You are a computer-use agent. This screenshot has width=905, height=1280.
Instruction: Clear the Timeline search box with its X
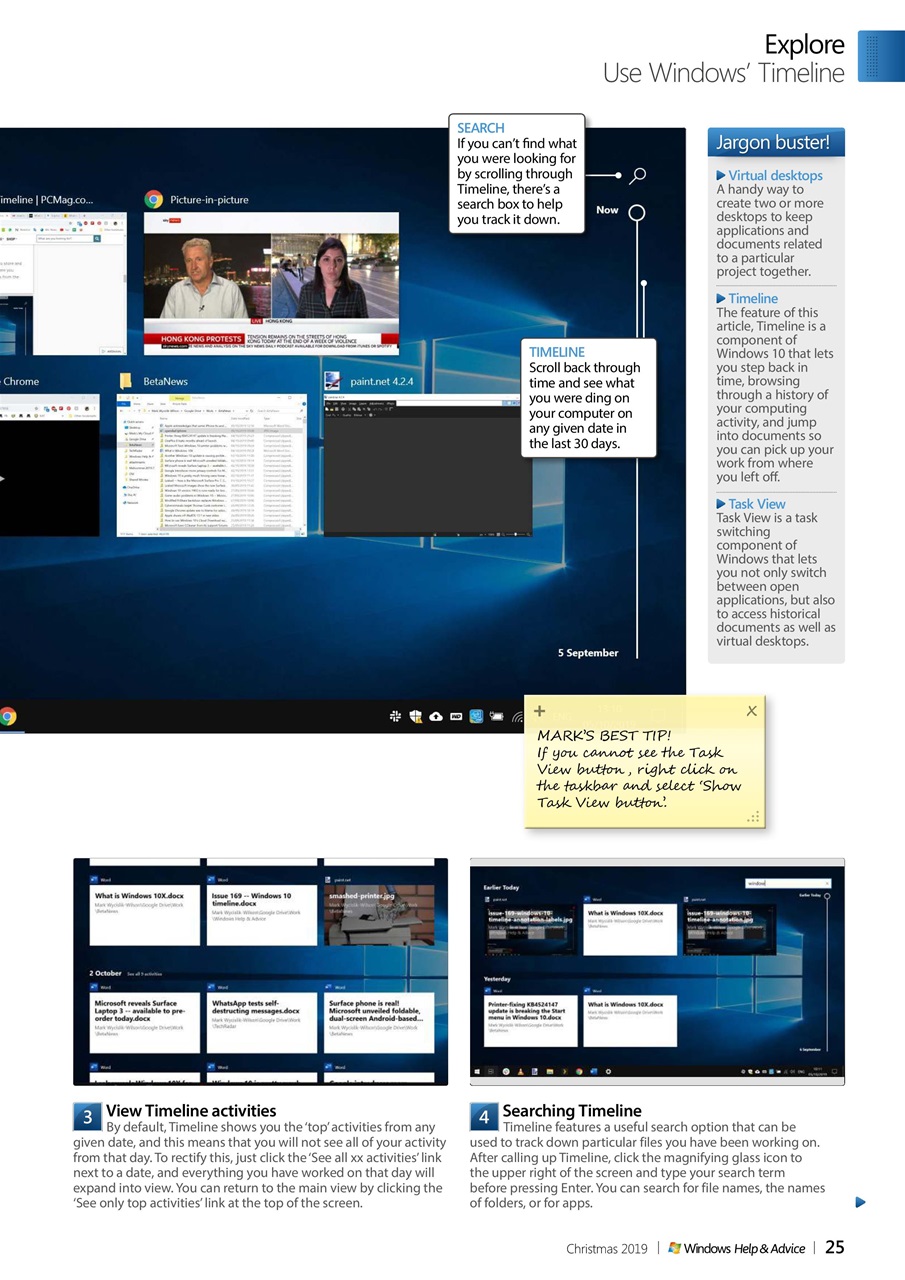tap(827, 883)
